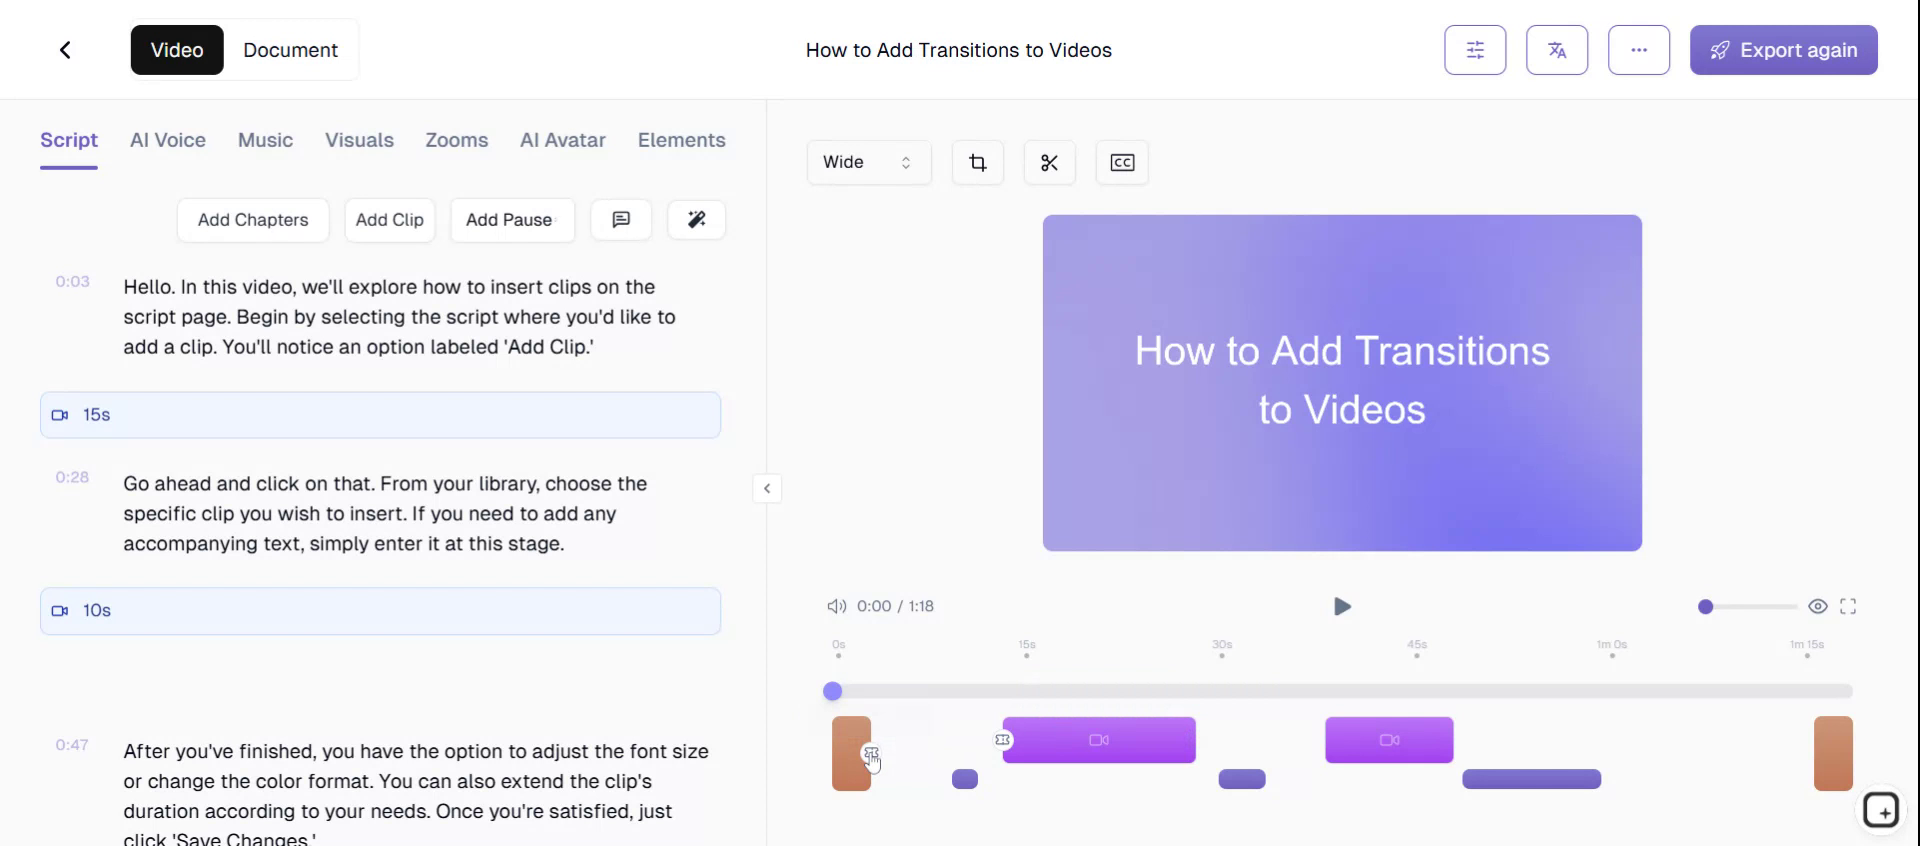Screen dimensions: 1920x846
Task: Click the paragraph starting 'After you've finished'
Action: tap(416, 794)
